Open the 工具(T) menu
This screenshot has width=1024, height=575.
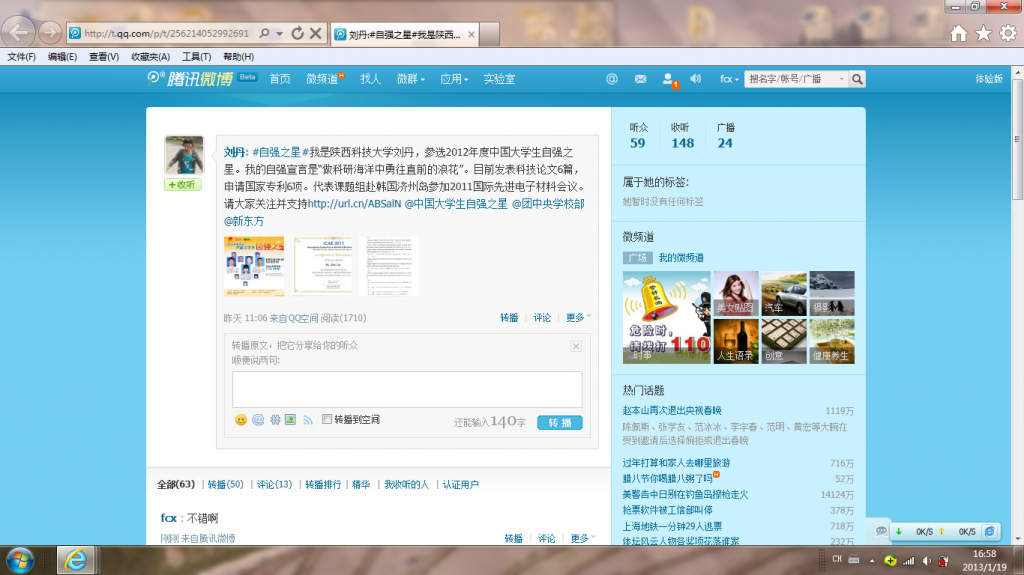pyautogui.click(x=197, y=57)
